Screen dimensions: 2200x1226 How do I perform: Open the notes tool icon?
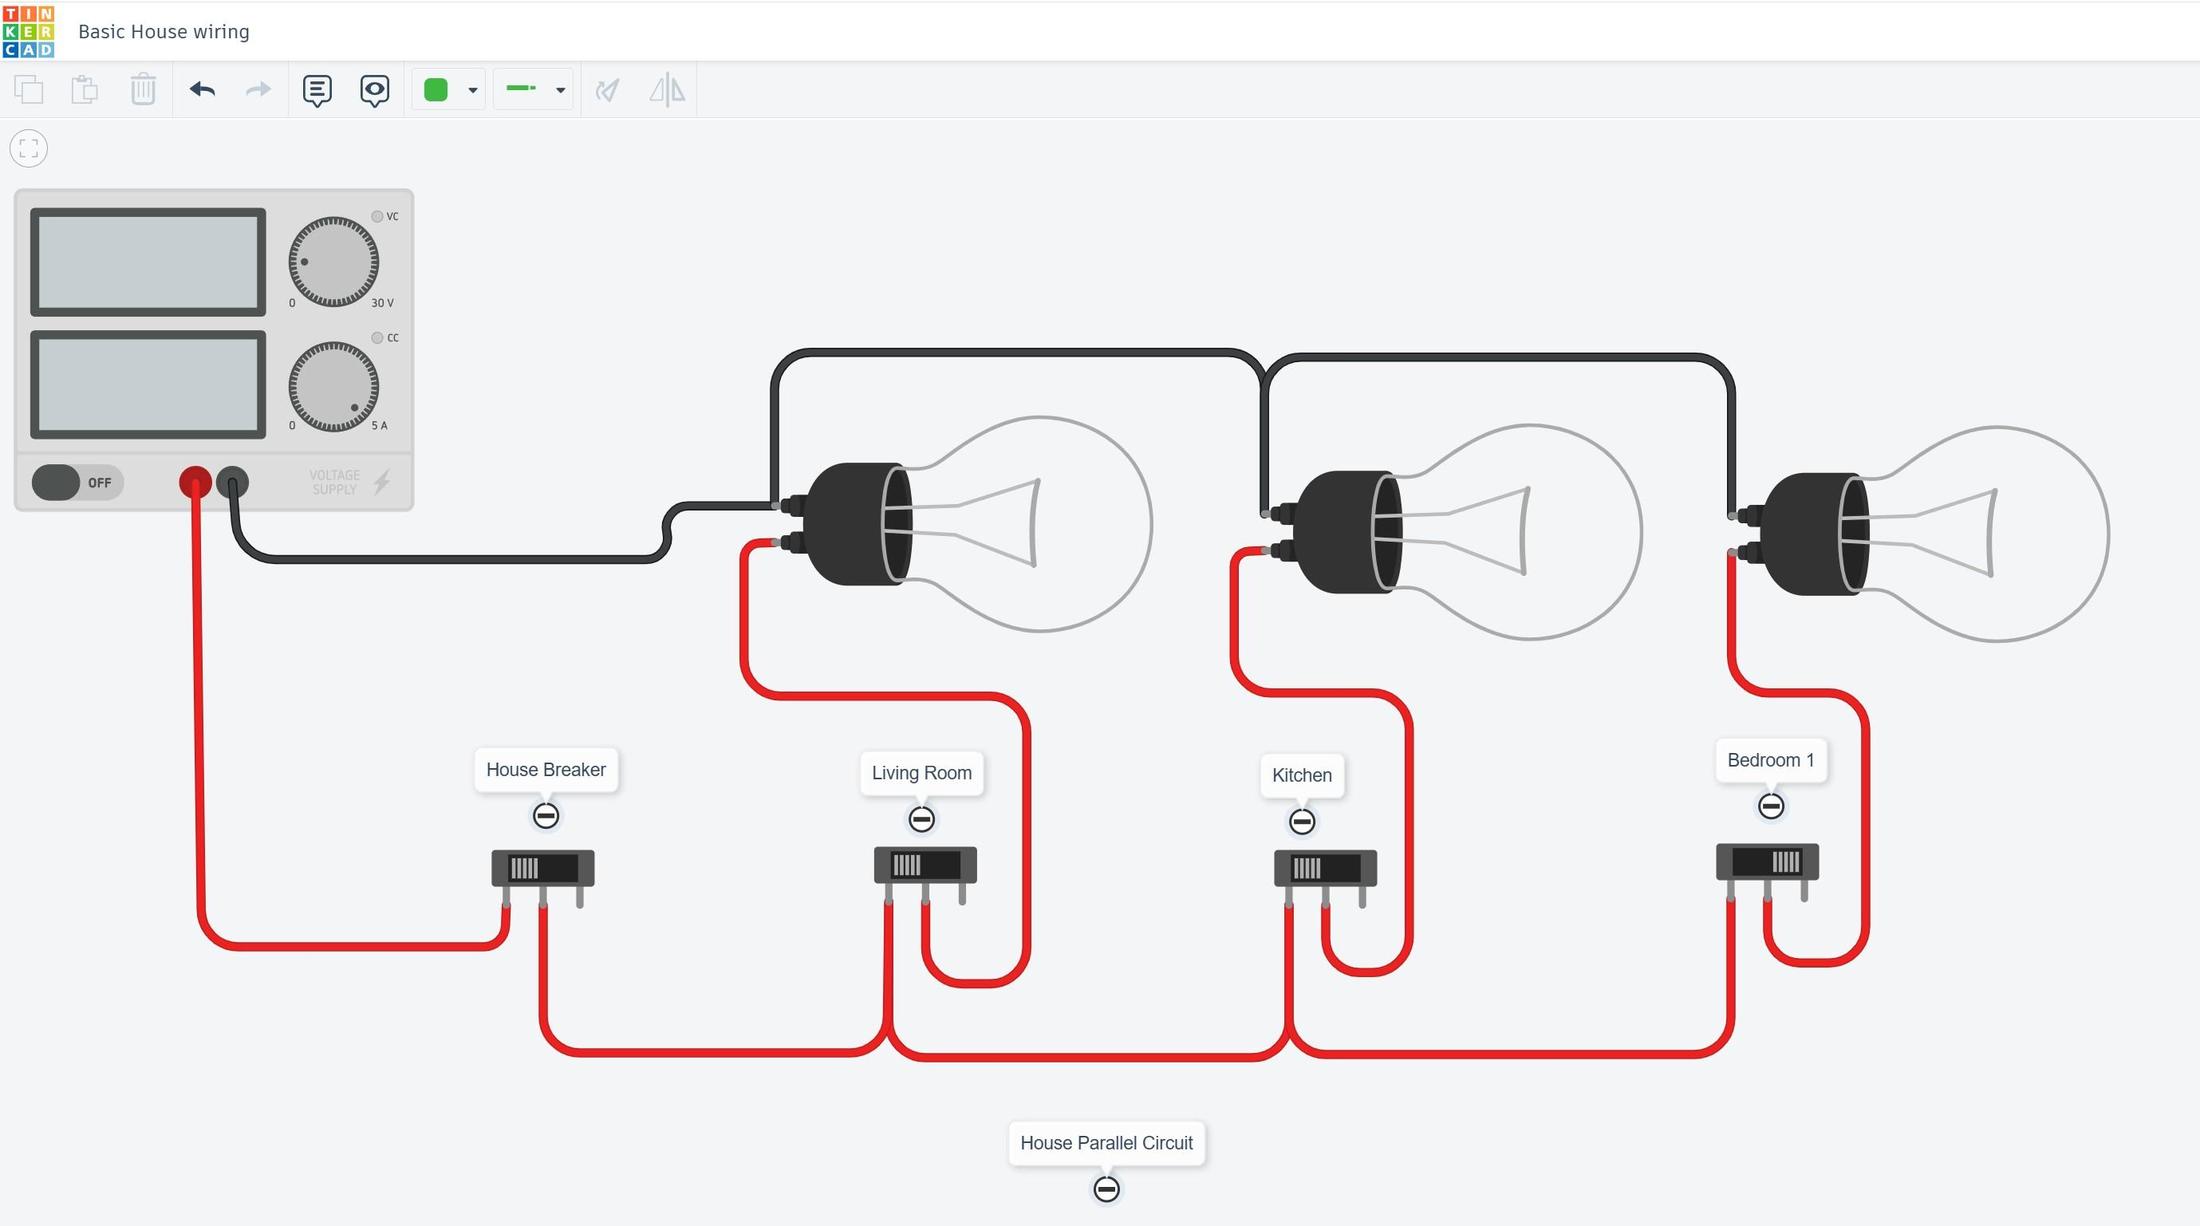pyautogui.click(x=317, y=91)
